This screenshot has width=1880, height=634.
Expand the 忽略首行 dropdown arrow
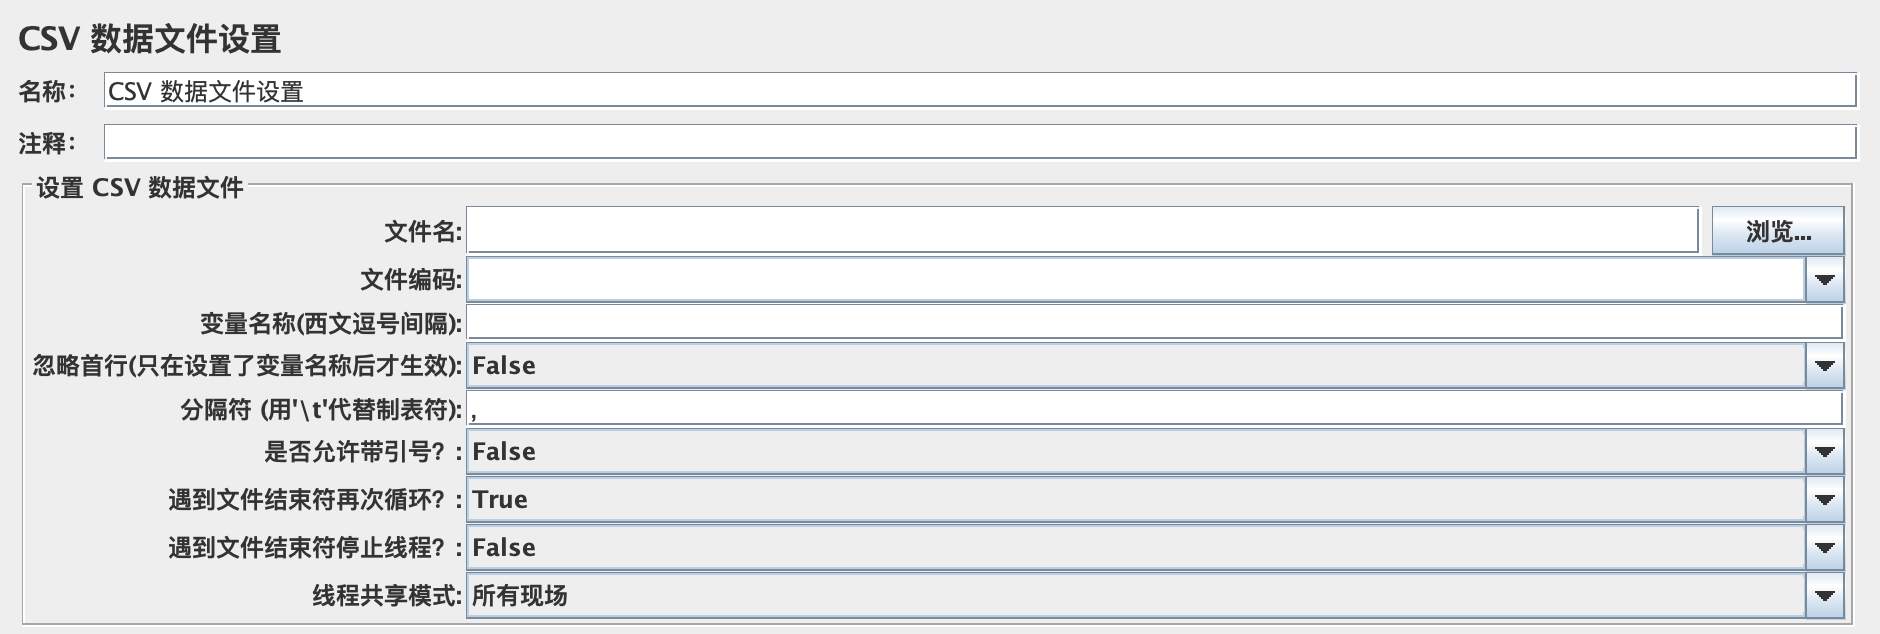tap(1824, 366)
